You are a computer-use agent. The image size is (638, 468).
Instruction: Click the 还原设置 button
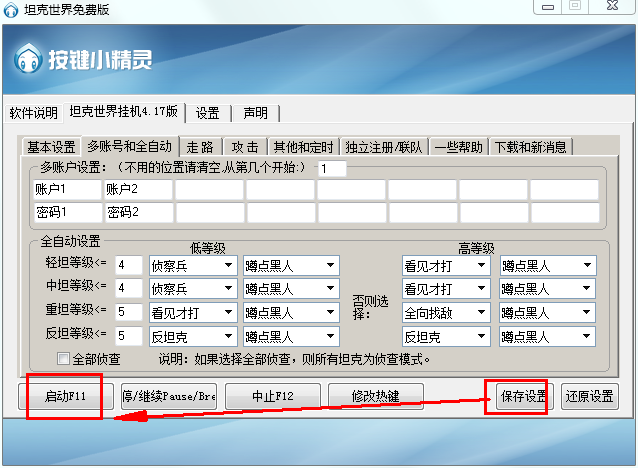click(588, 396)
